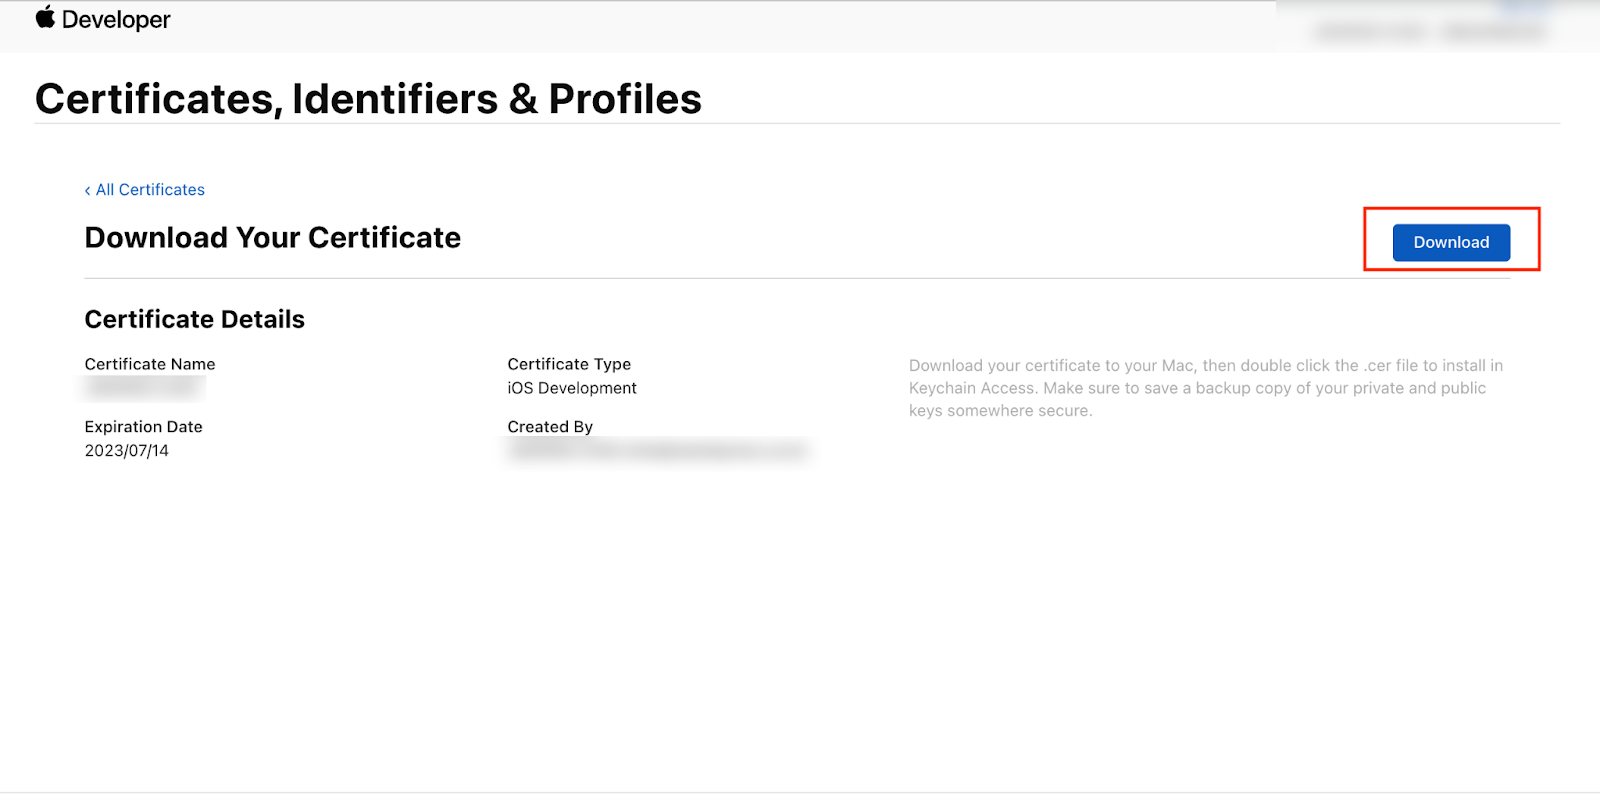Click the back chevron before All Certificates

[88, 190]
